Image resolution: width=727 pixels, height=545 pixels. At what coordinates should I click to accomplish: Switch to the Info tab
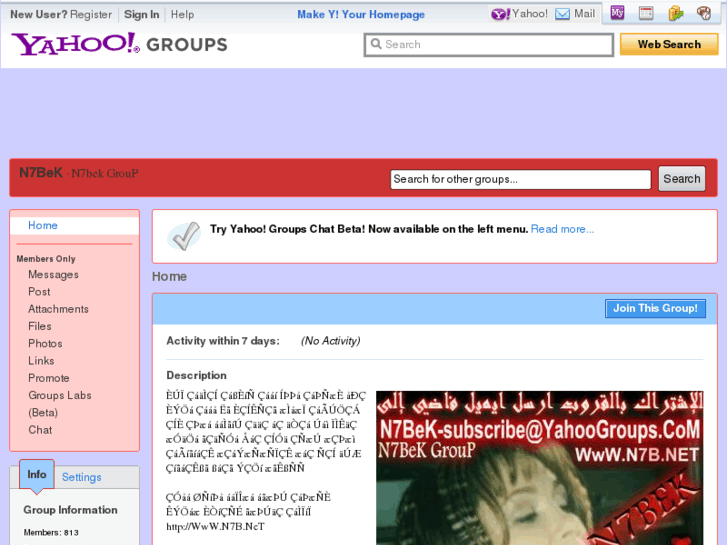(37, 474)
